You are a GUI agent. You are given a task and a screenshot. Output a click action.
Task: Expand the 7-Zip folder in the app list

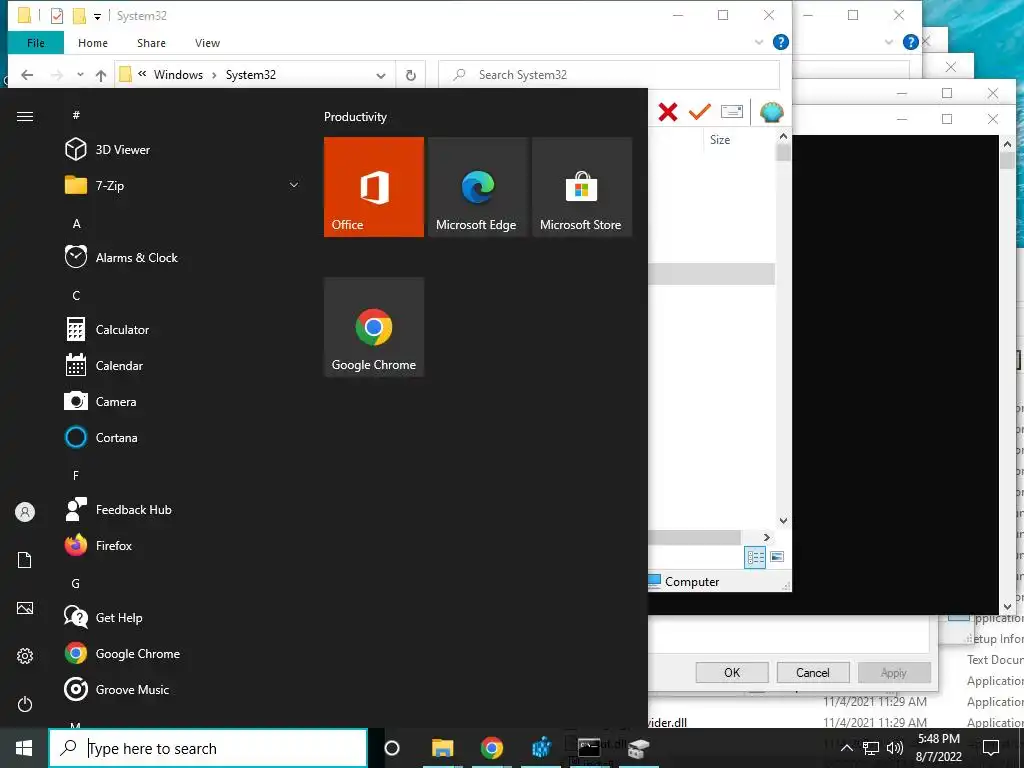pyautogui.click(x=294, y=185)
